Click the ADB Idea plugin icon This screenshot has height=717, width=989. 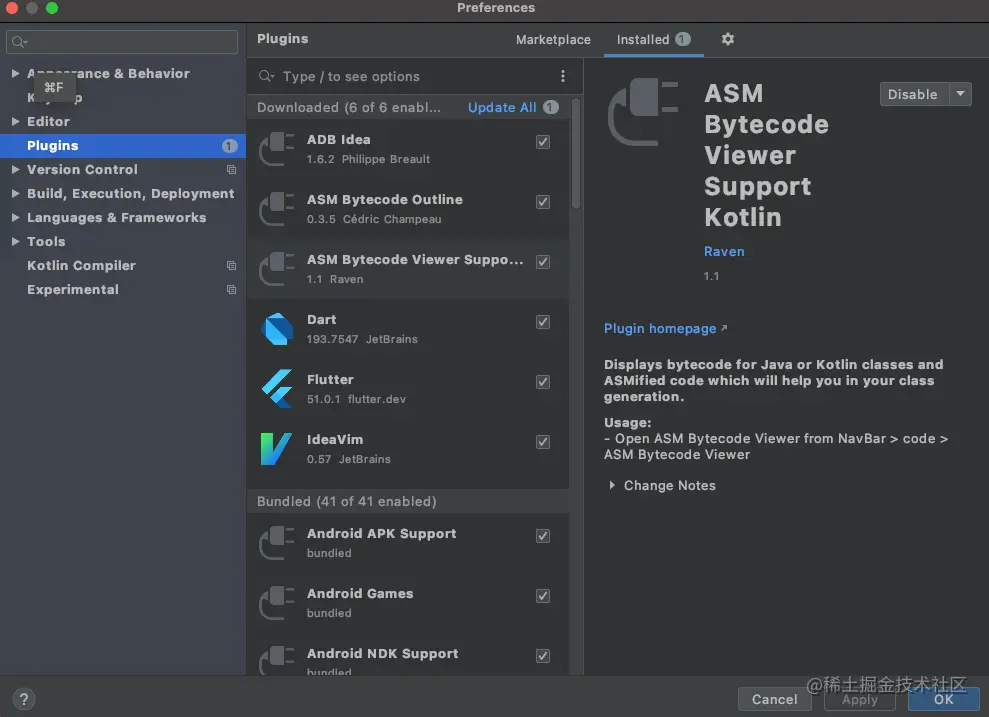point(278,149)
